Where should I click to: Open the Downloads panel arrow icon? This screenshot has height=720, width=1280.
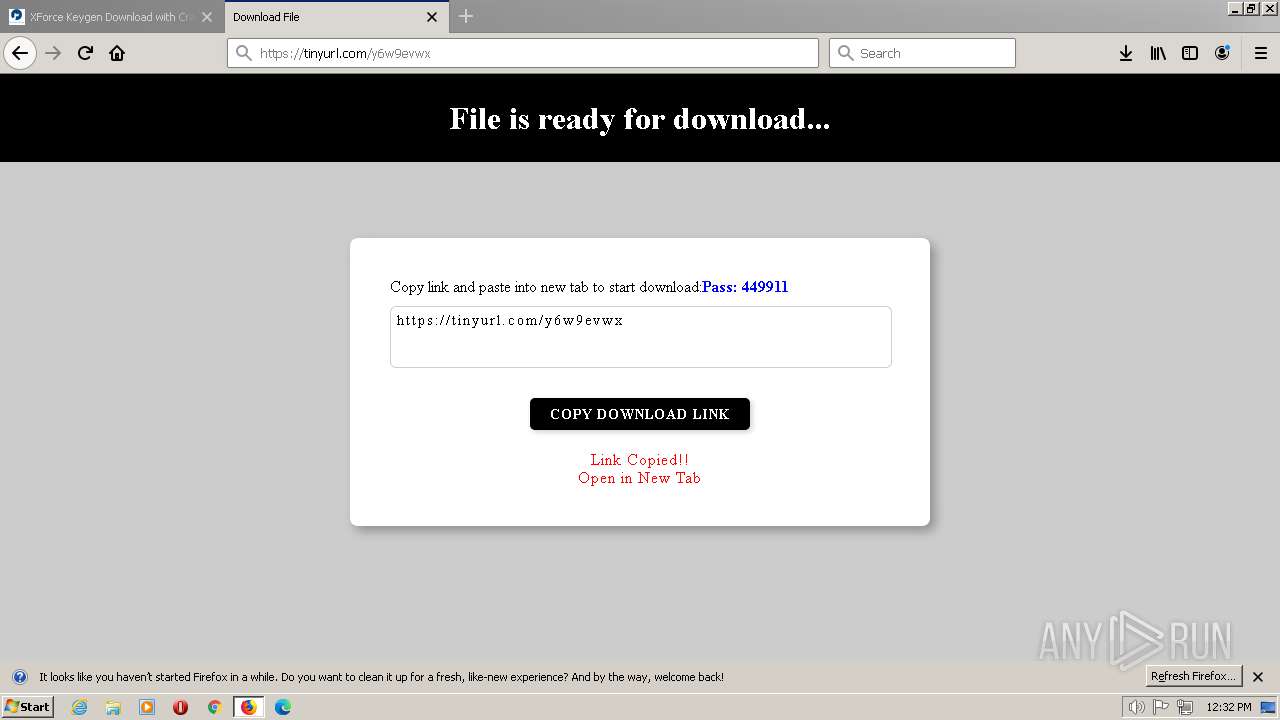coord(1126,53)
